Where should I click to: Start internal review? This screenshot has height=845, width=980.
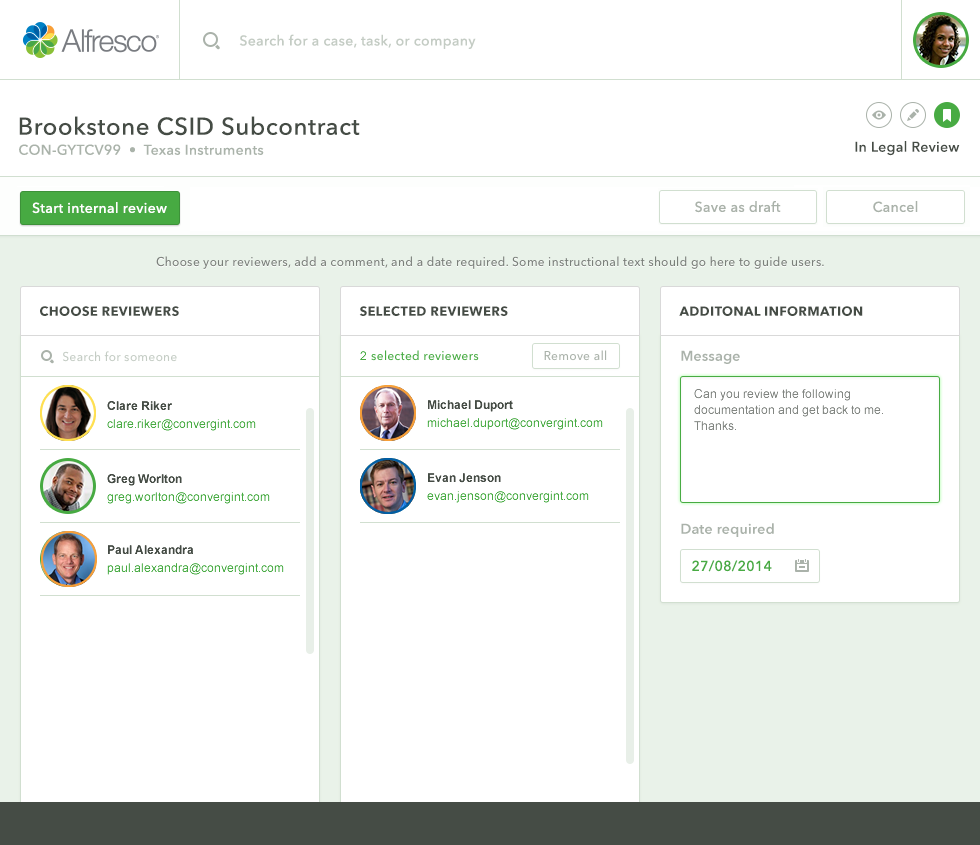100,208
